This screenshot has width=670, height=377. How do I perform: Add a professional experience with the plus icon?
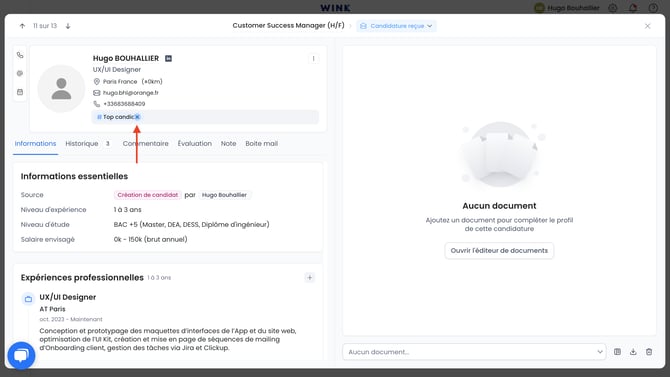[310, 278]
